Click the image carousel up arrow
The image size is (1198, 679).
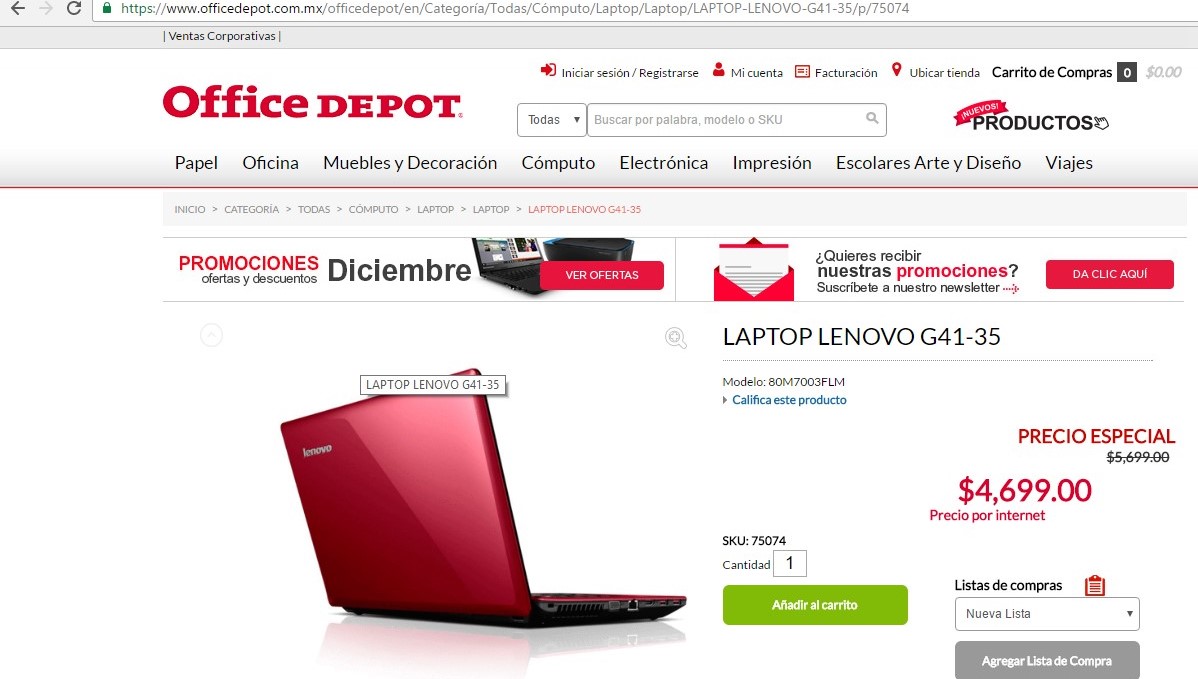[x=212, y=335]
